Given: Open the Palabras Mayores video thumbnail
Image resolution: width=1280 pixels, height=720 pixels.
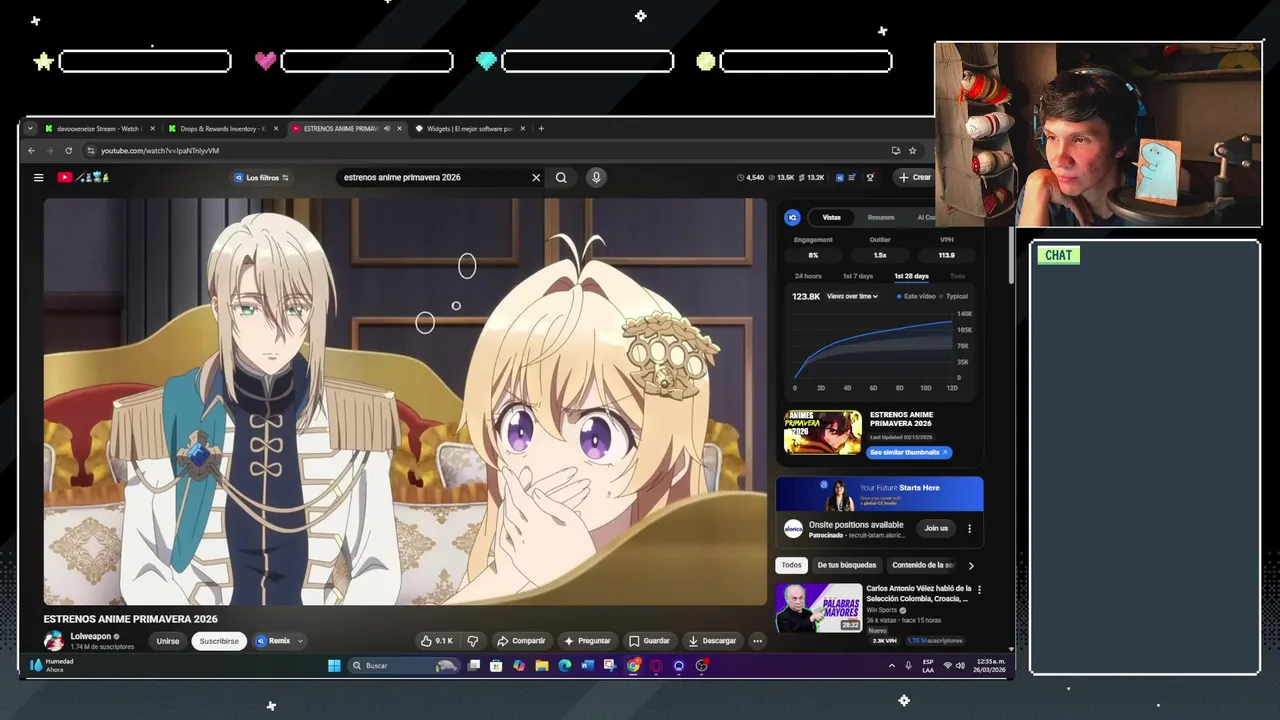Looking at the screenshot, I should click(818, 607).
